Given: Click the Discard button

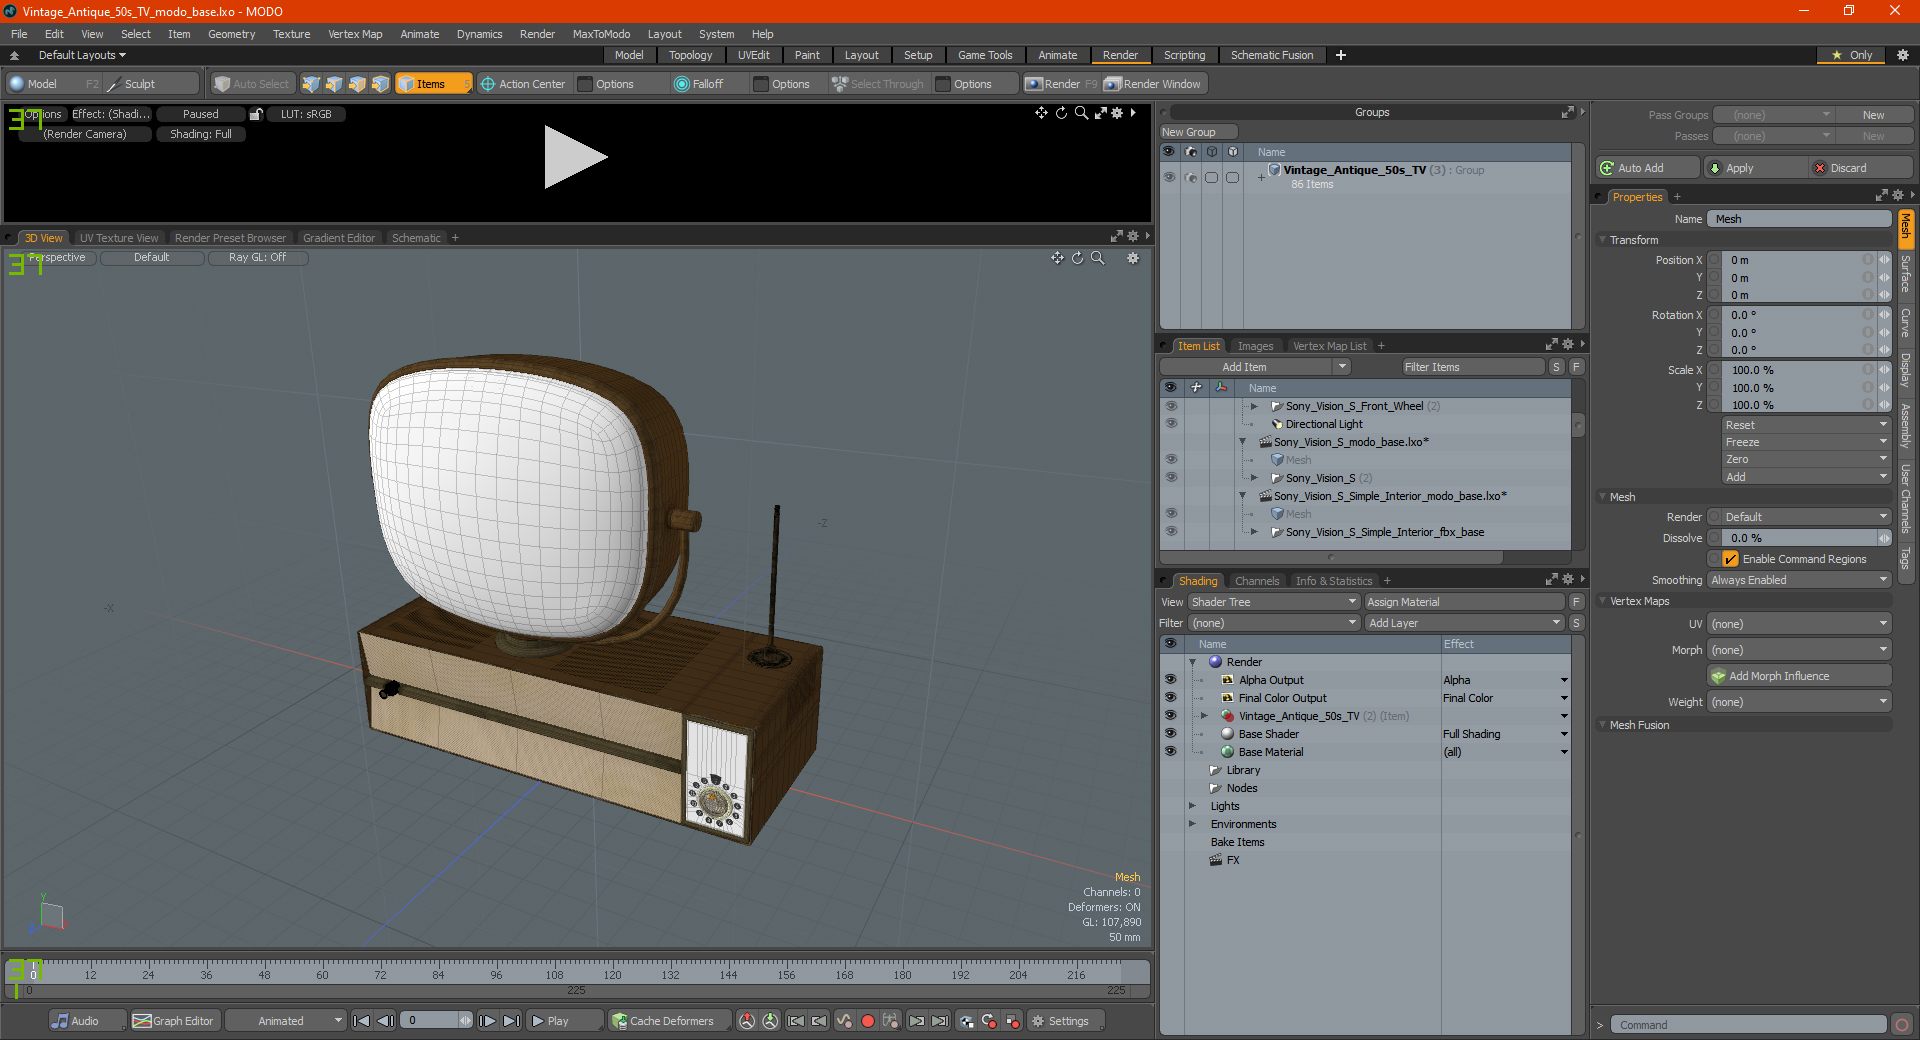Looking at the screenshot, I should [x=1862, y=168].
